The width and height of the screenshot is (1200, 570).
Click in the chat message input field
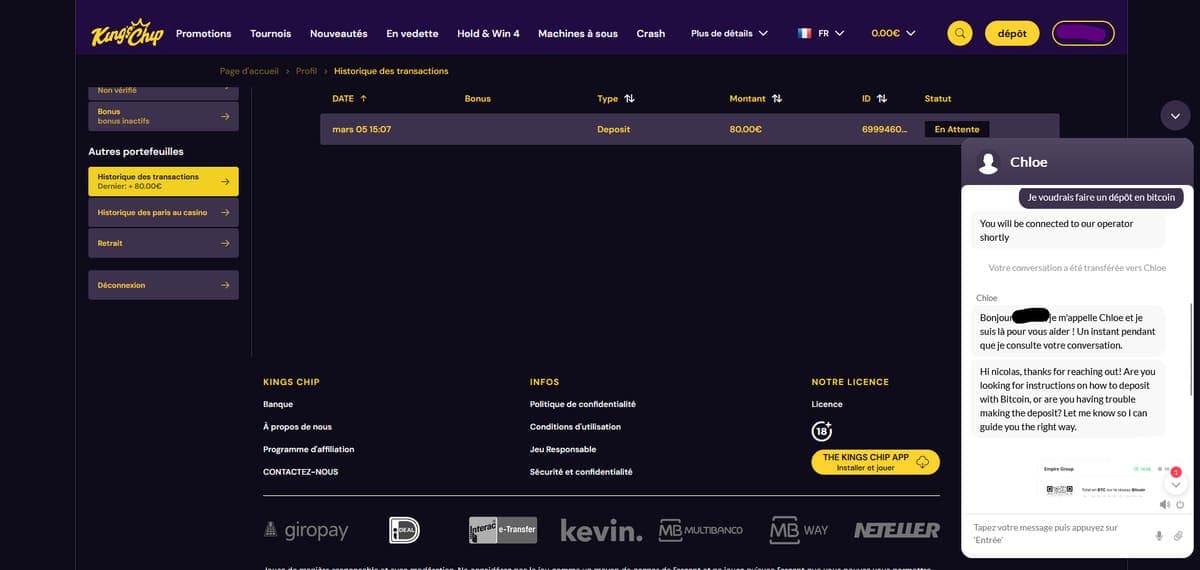[x=1058, y=533]
